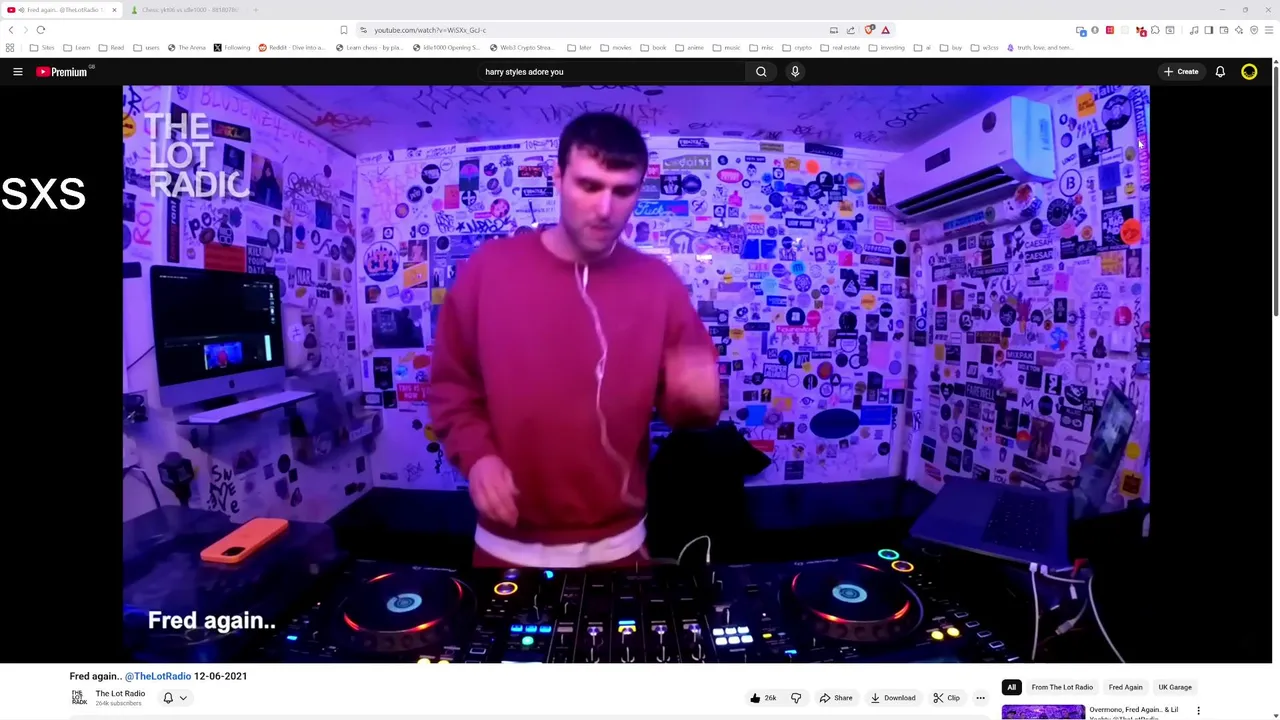Open the real estate bookmarks folder

tap(840, 48)
